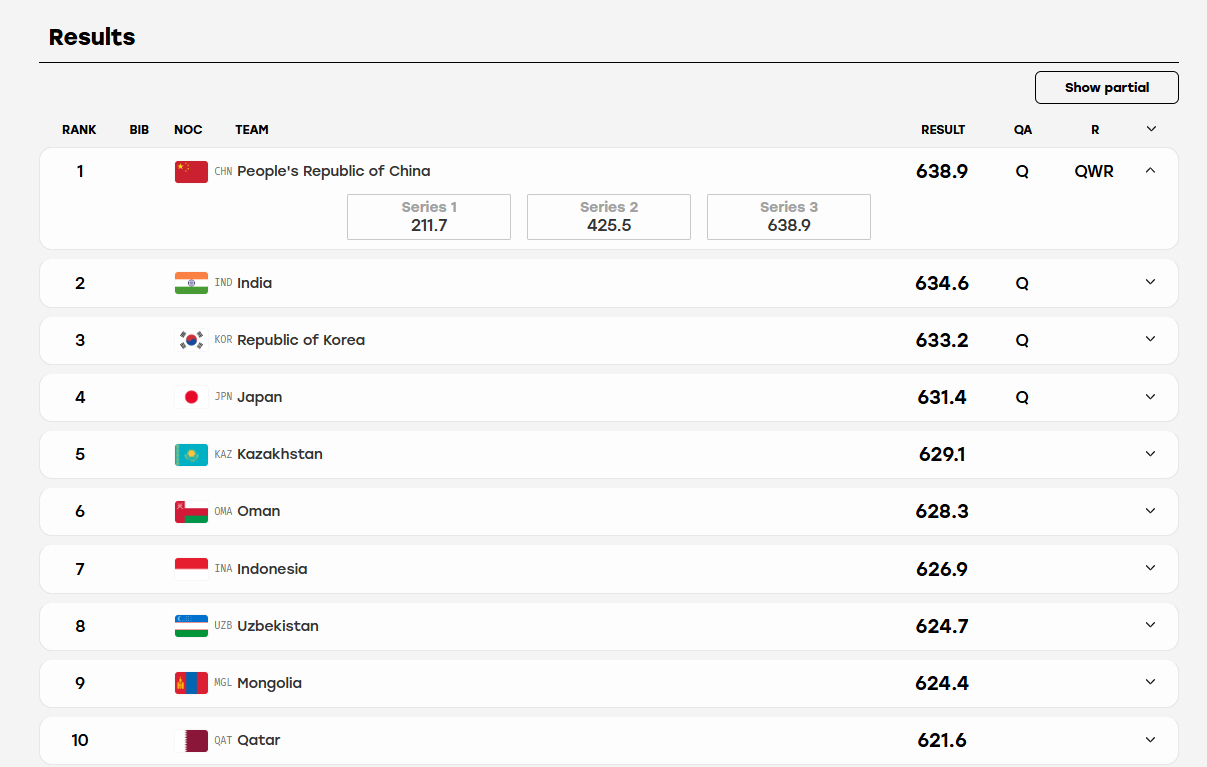The height and width of the screenshot is (767, 1207).
Task: Click the KAZ country code
Action: click(x=223, y=454)
